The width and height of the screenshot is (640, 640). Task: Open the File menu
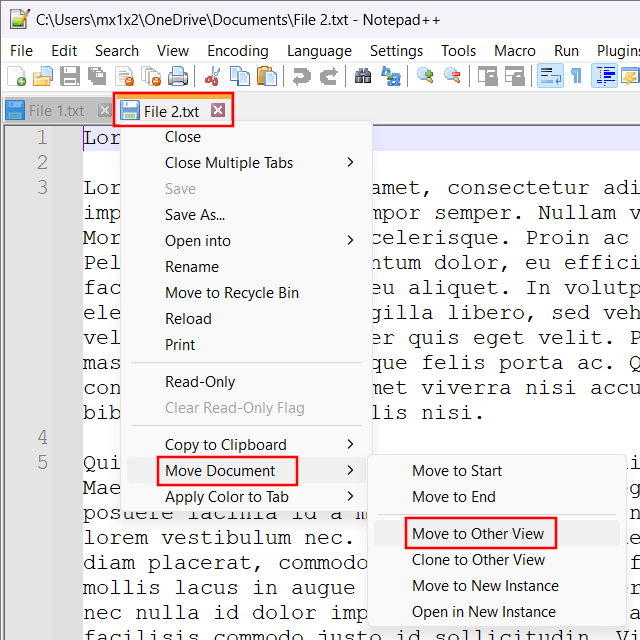21,51
